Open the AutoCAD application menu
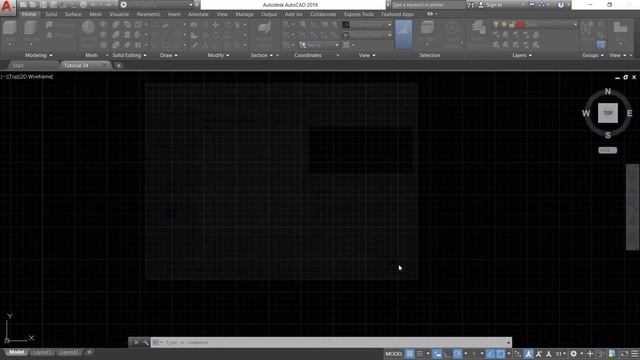 click(7, 7)
